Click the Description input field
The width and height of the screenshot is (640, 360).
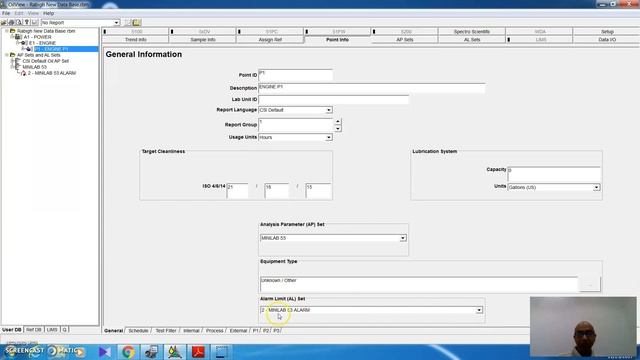[372, 88]
